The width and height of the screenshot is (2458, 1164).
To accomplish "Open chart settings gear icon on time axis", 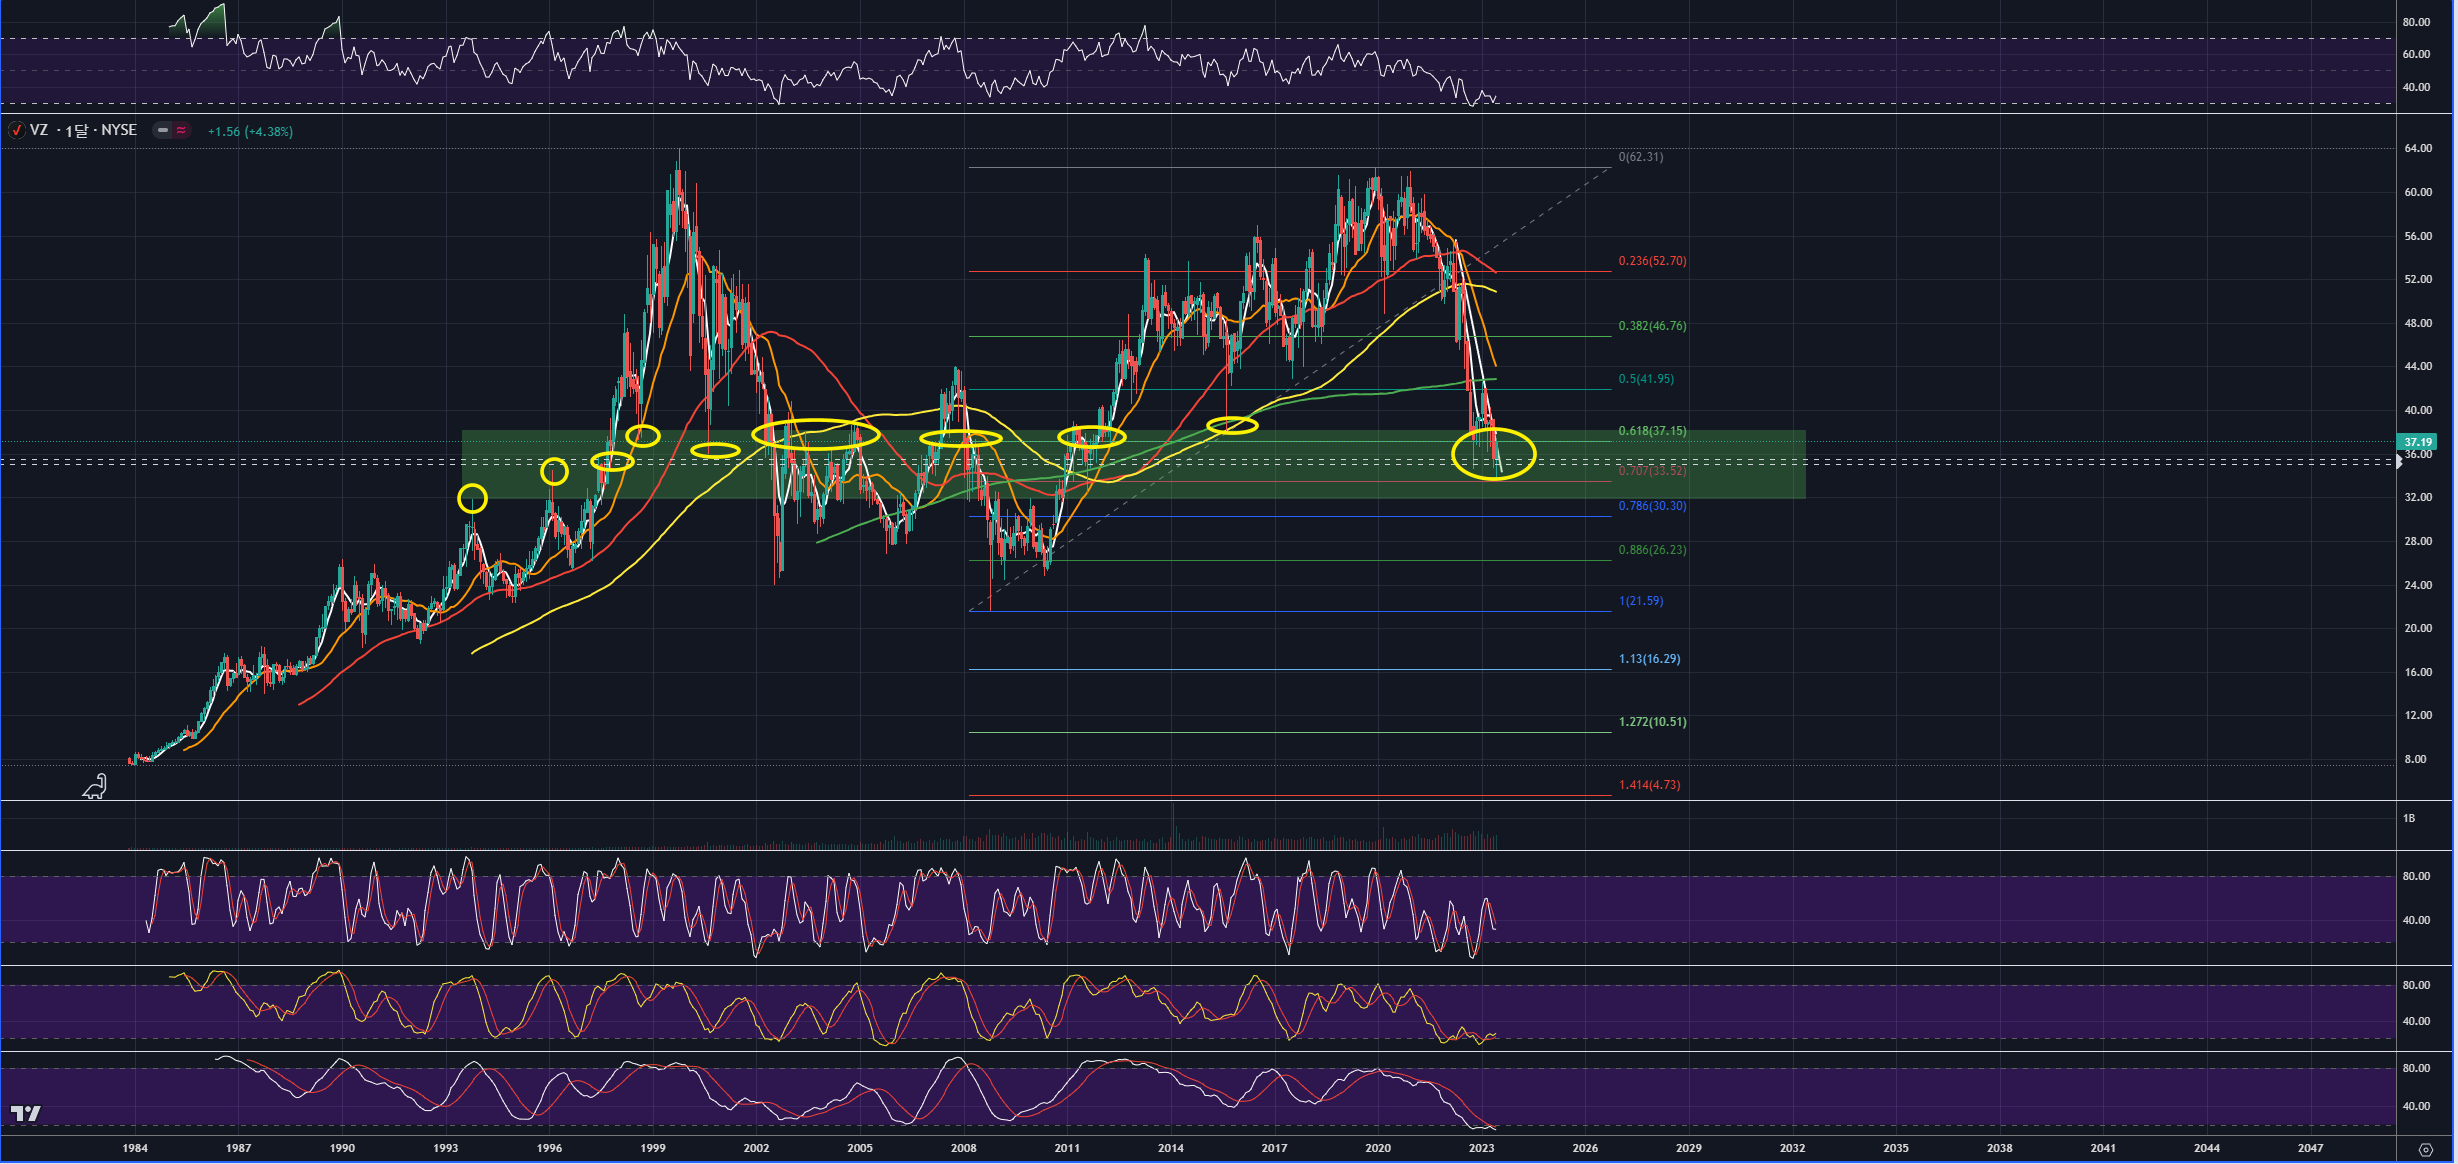I will pyautogui.click(x=2425, y=1149).
